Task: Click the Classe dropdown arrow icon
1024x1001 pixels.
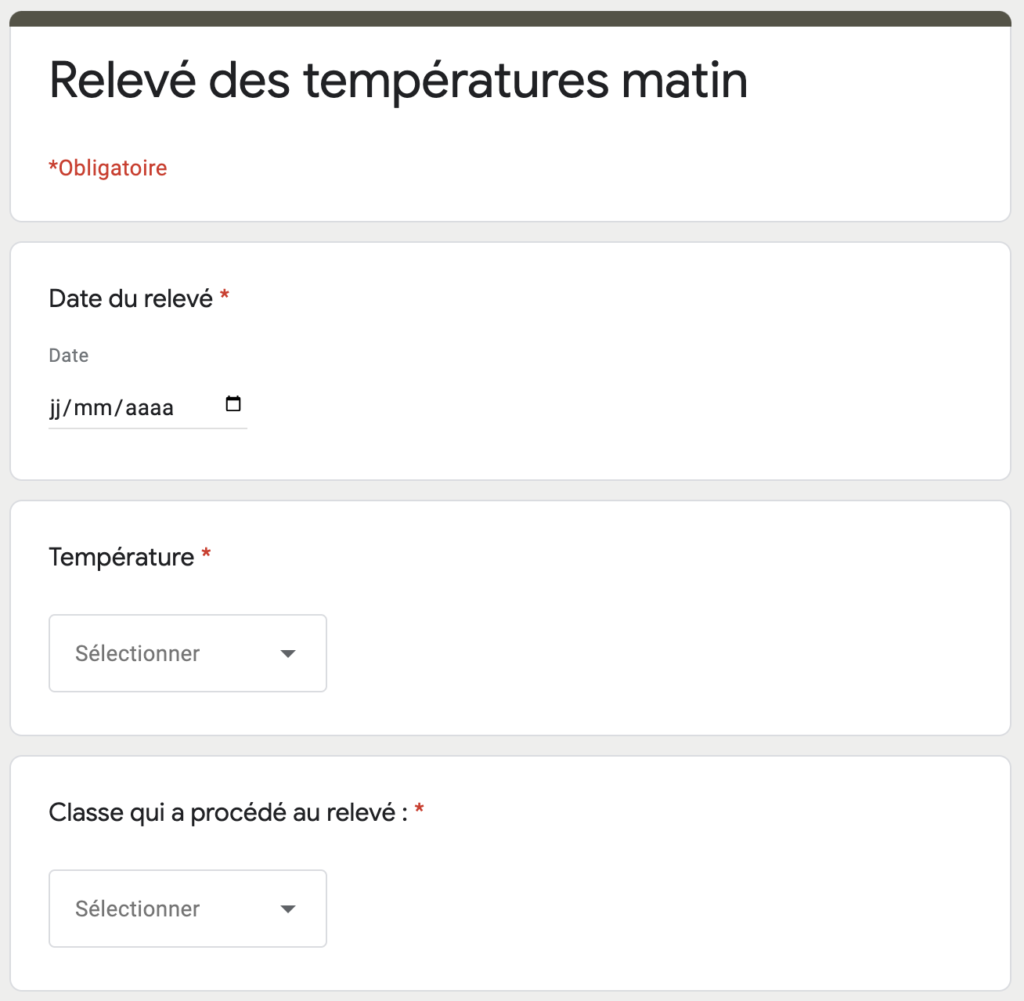Action: [288, 909]
